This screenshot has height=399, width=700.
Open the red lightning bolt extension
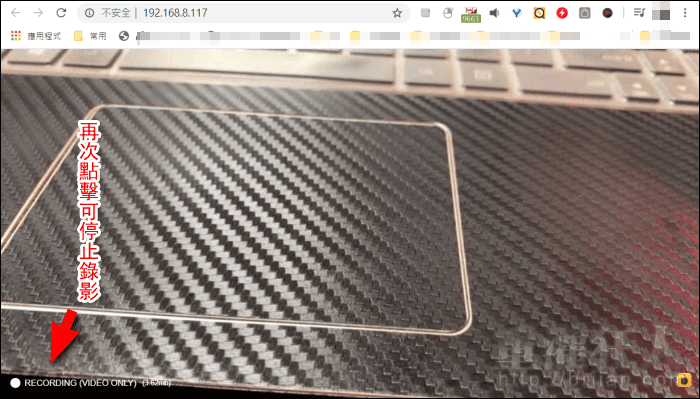(562, 13)
